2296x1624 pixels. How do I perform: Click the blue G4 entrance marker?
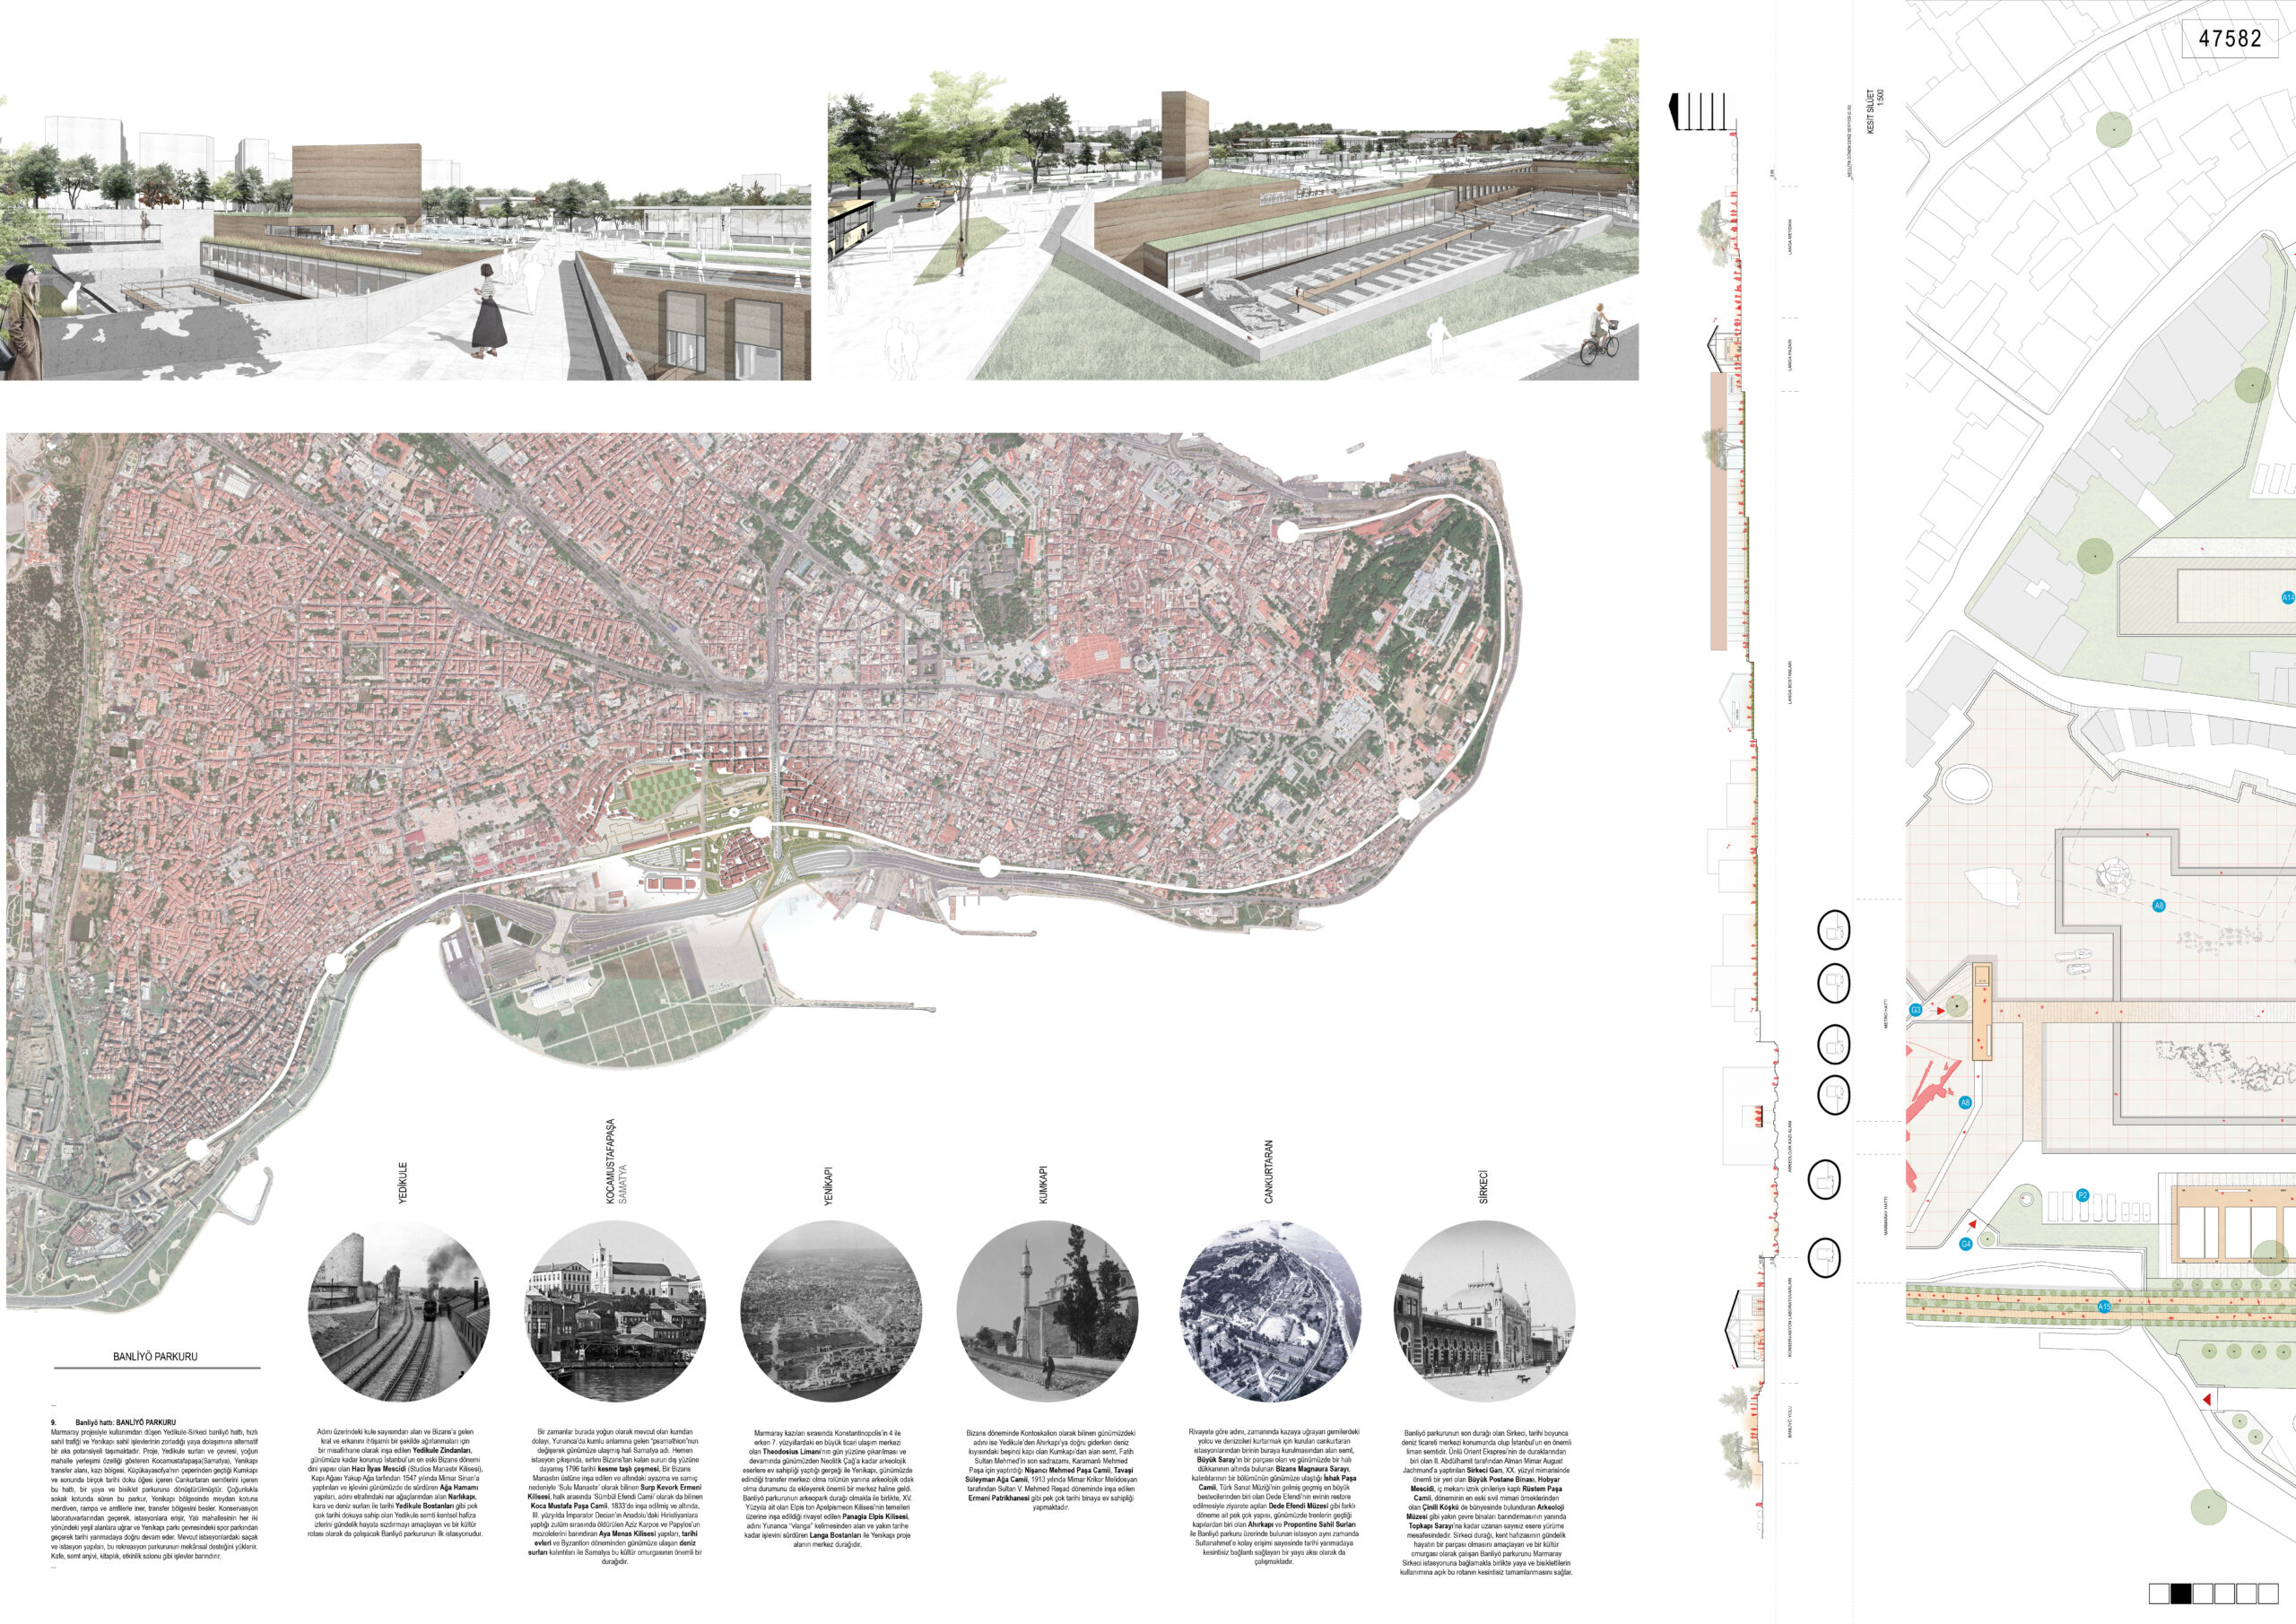1965,1244
